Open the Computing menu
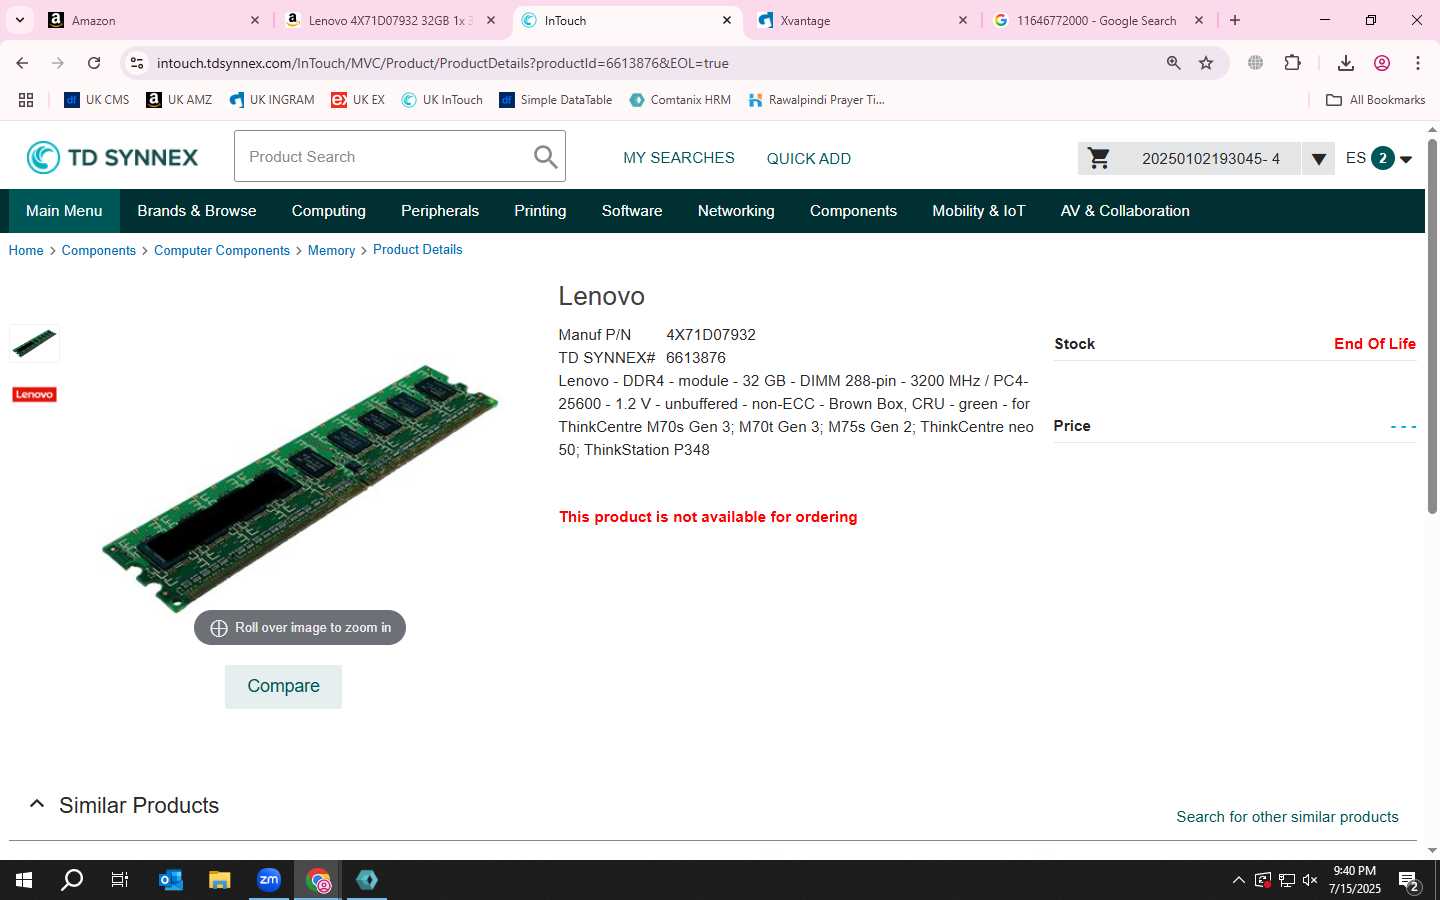 tap(328, 211)
